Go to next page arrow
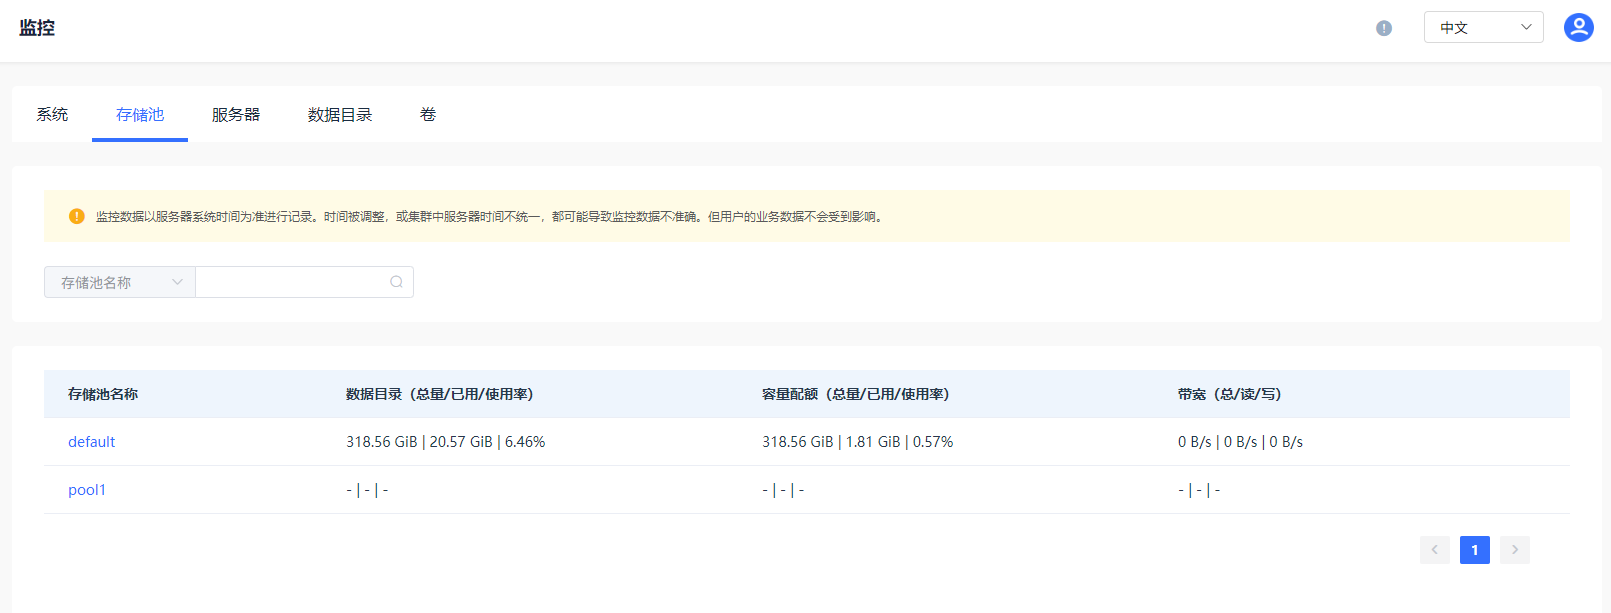This screenshot has height=613, width=1611. pos(1515,550)
